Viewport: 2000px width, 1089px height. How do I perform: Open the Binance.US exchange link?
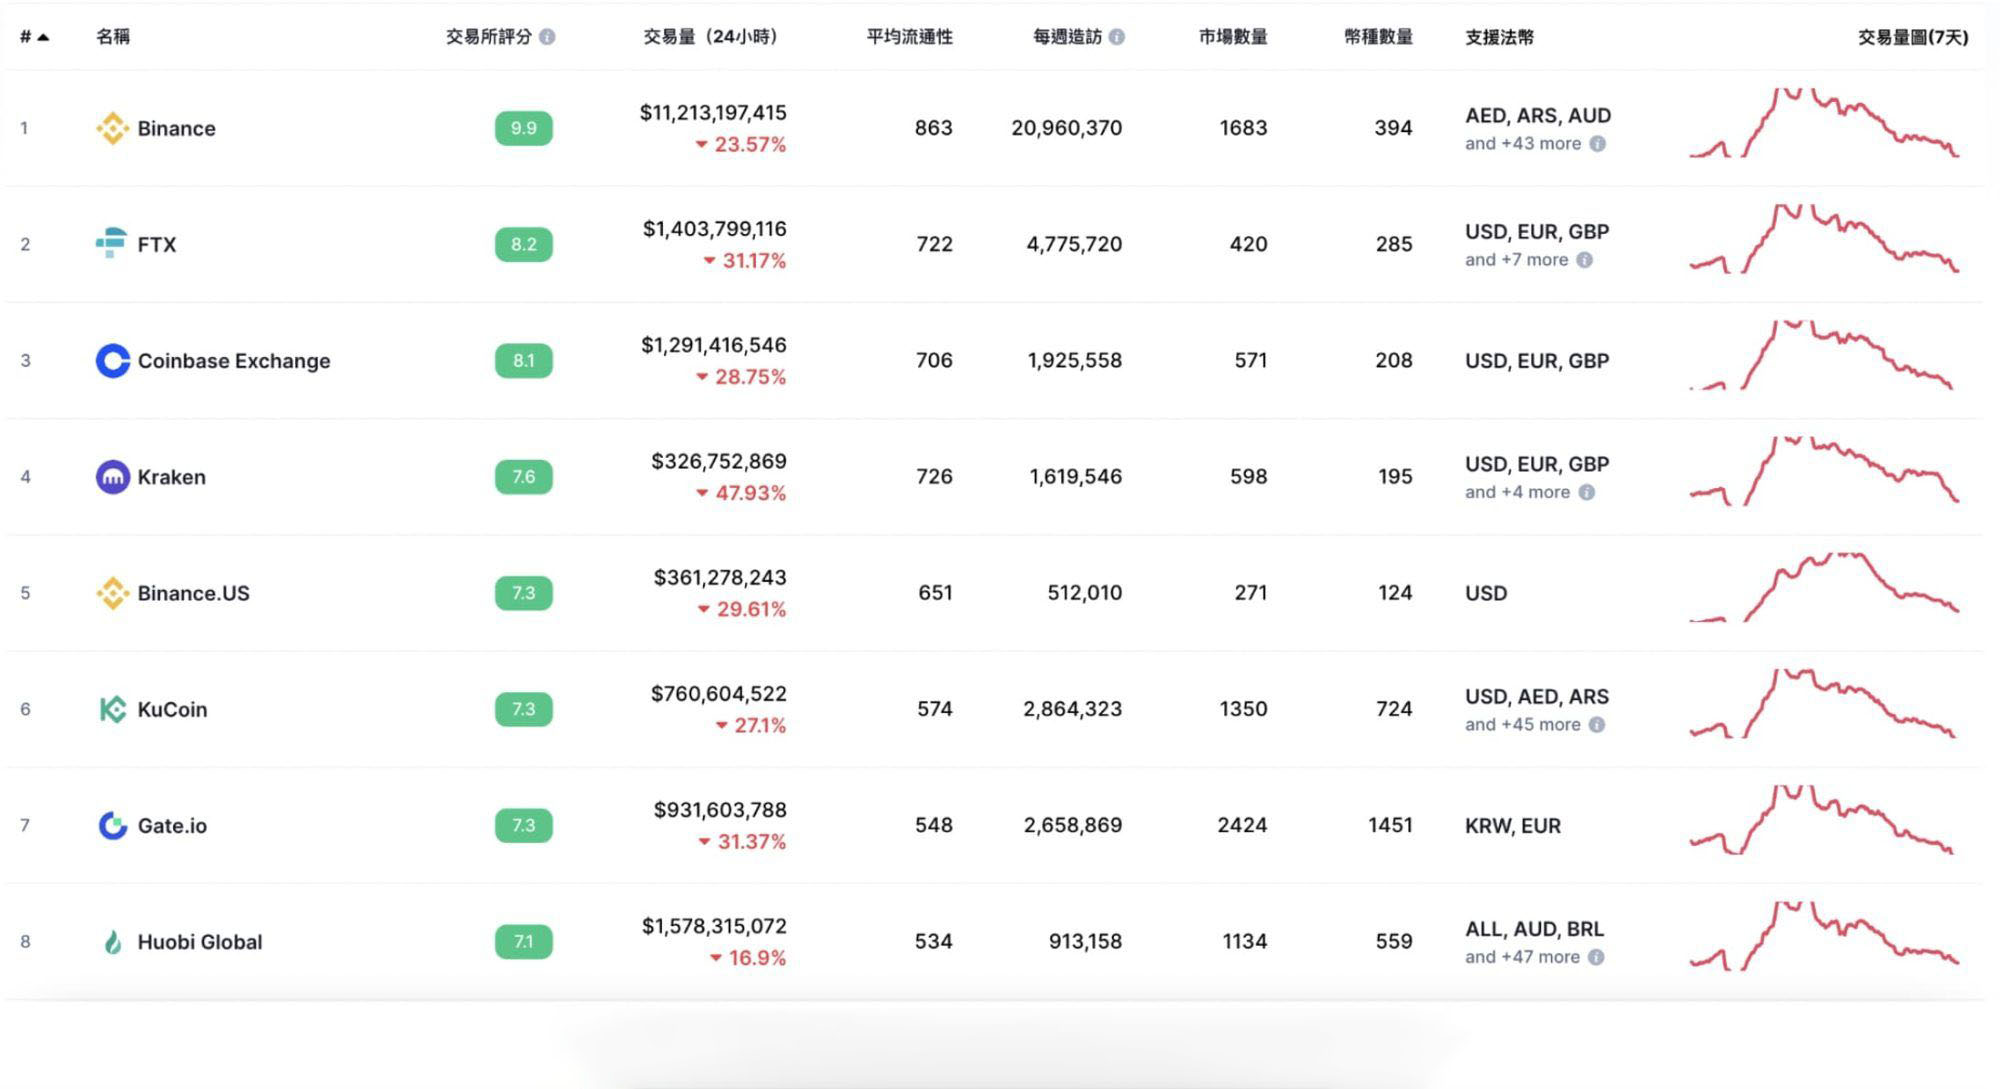click(193, 593)
